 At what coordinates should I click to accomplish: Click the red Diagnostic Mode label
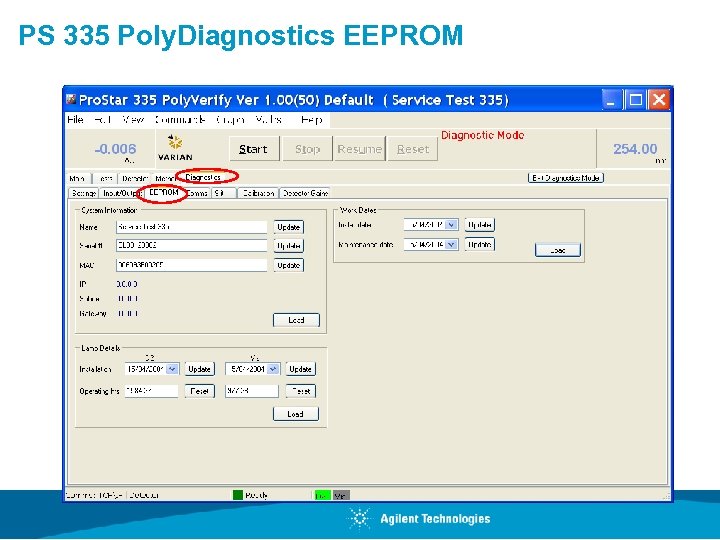pyautogui.click(x=482, y=135)
